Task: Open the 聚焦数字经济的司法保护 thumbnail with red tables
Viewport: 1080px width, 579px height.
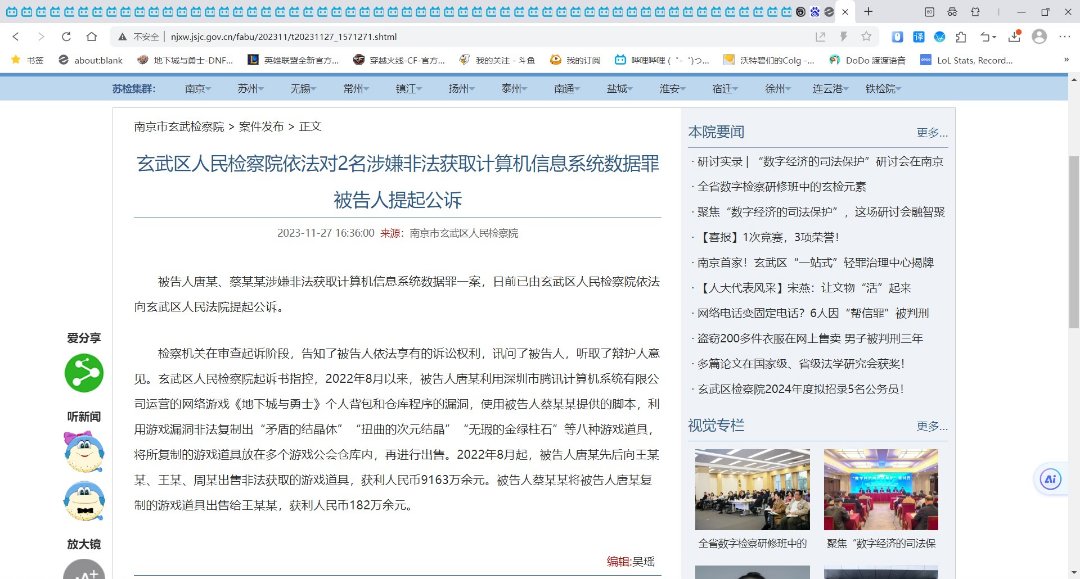Action: (x=881, y=489)
